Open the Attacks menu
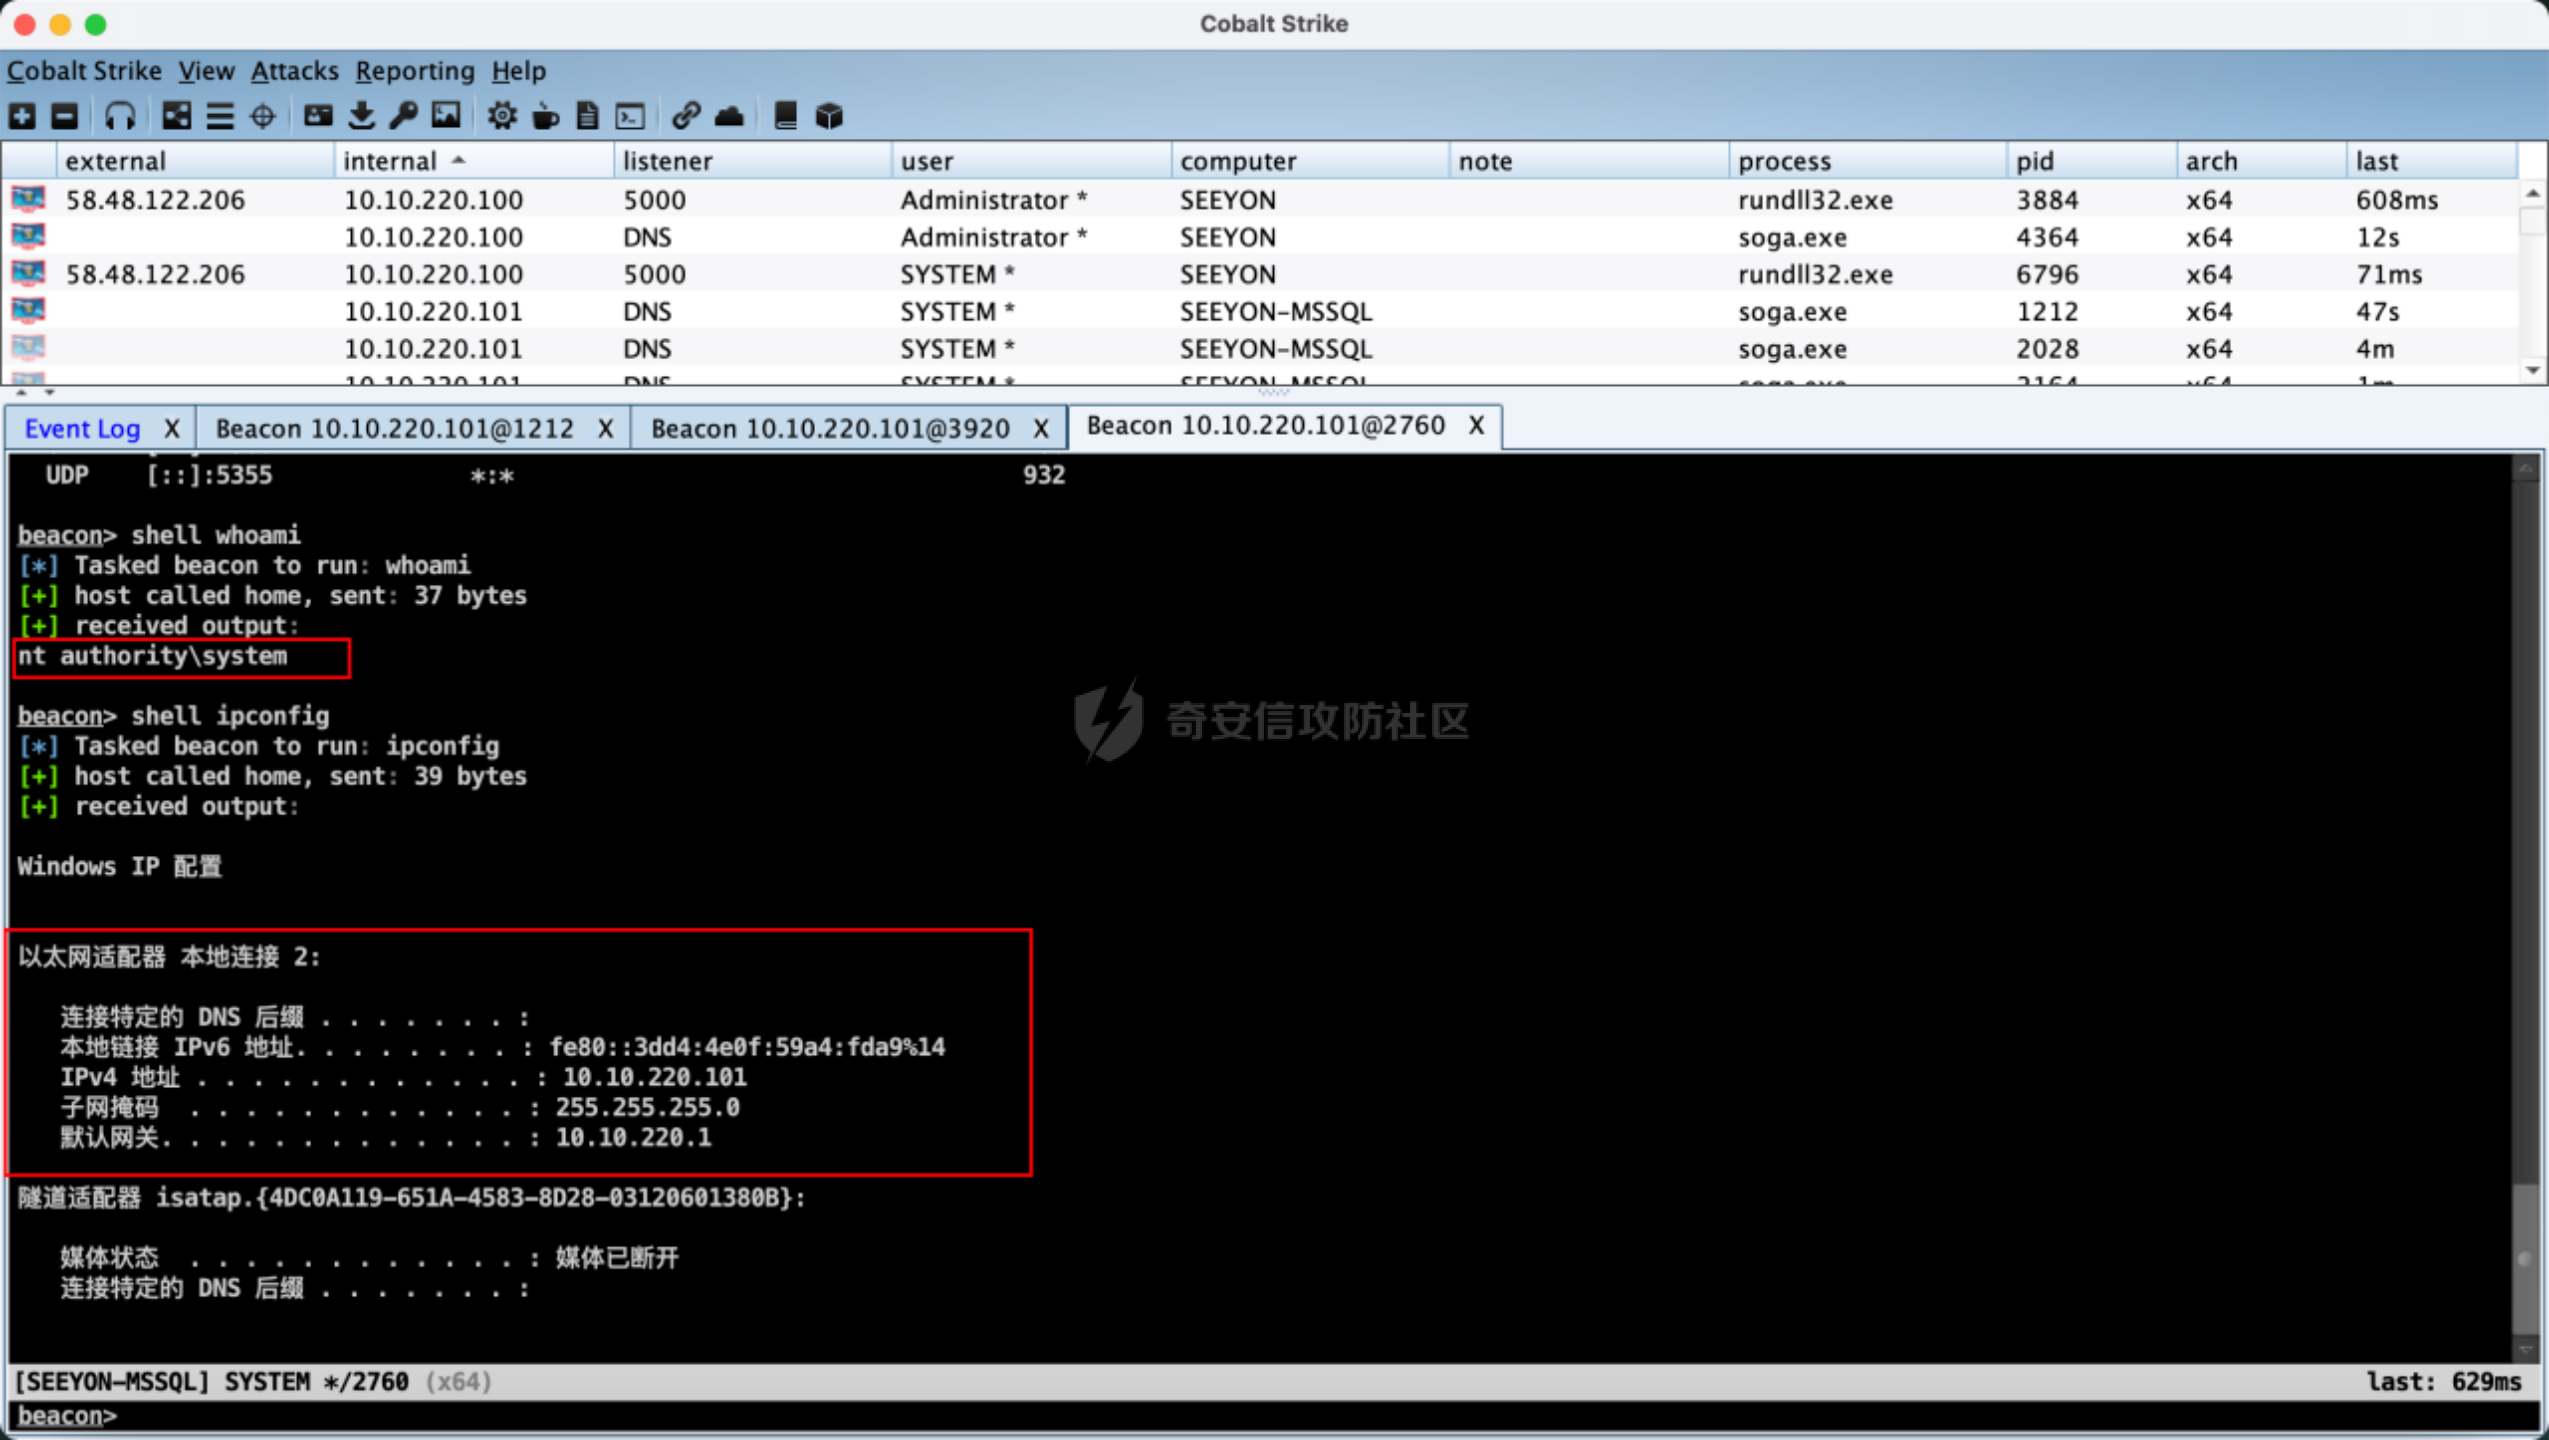 [x=294, y=71]
